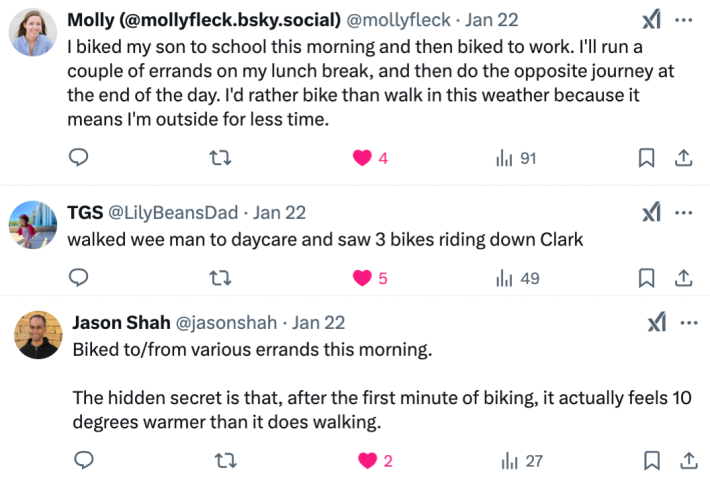Click TGS's profile avatar
This screenshot has width=710, height=480.
click(x=32, y=224)
